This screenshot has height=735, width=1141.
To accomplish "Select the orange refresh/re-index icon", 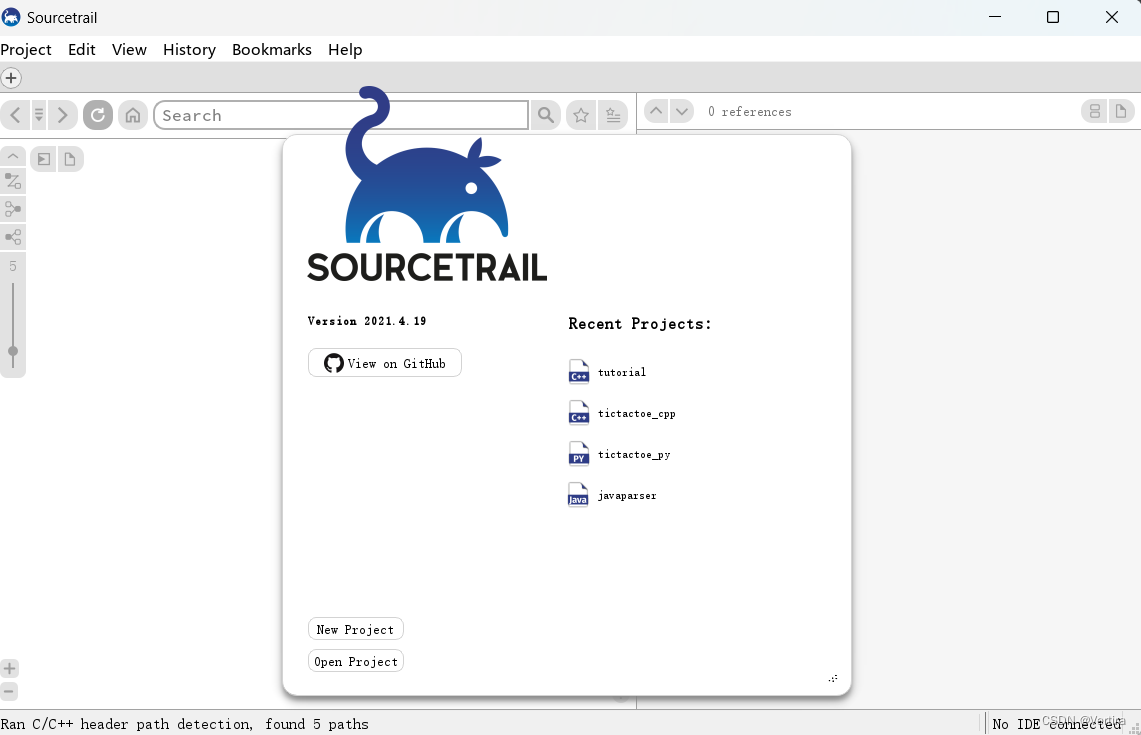I will pos(97,114).
